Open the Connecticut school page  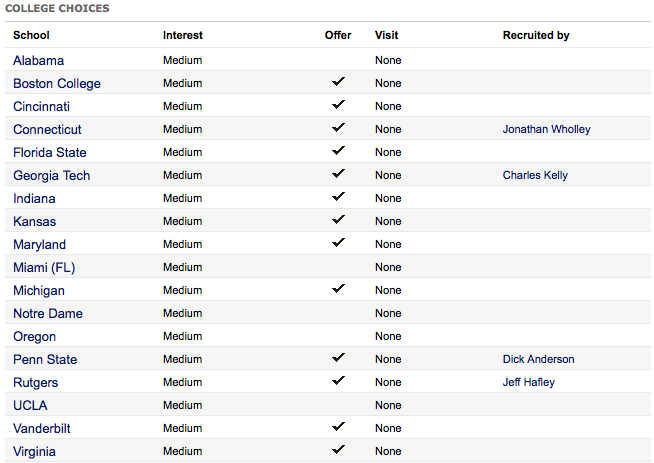click(x=47, y=129)
